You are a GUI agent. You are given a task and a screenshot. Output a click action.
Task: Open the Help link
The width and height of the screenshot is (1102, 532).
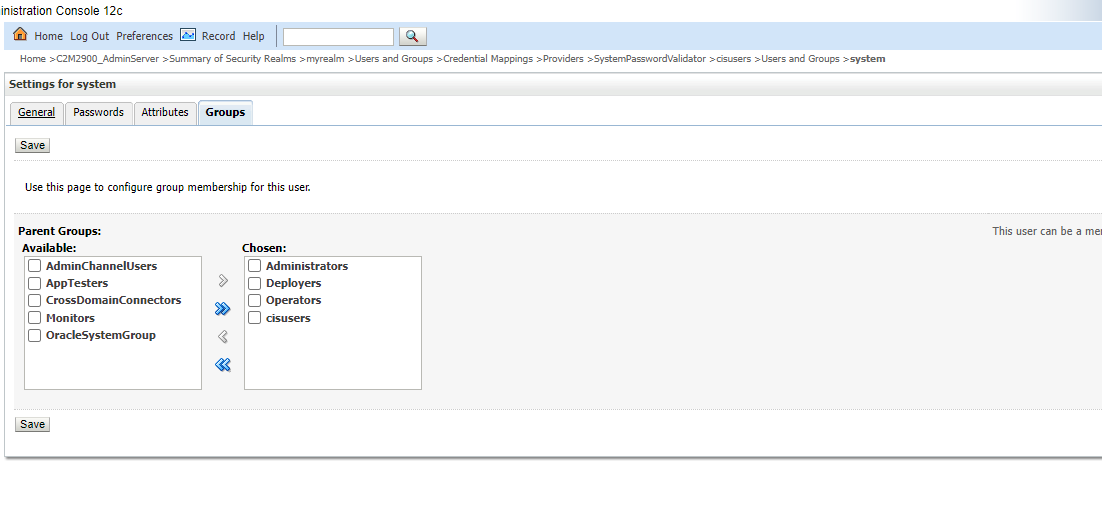(x=254, y=37)
